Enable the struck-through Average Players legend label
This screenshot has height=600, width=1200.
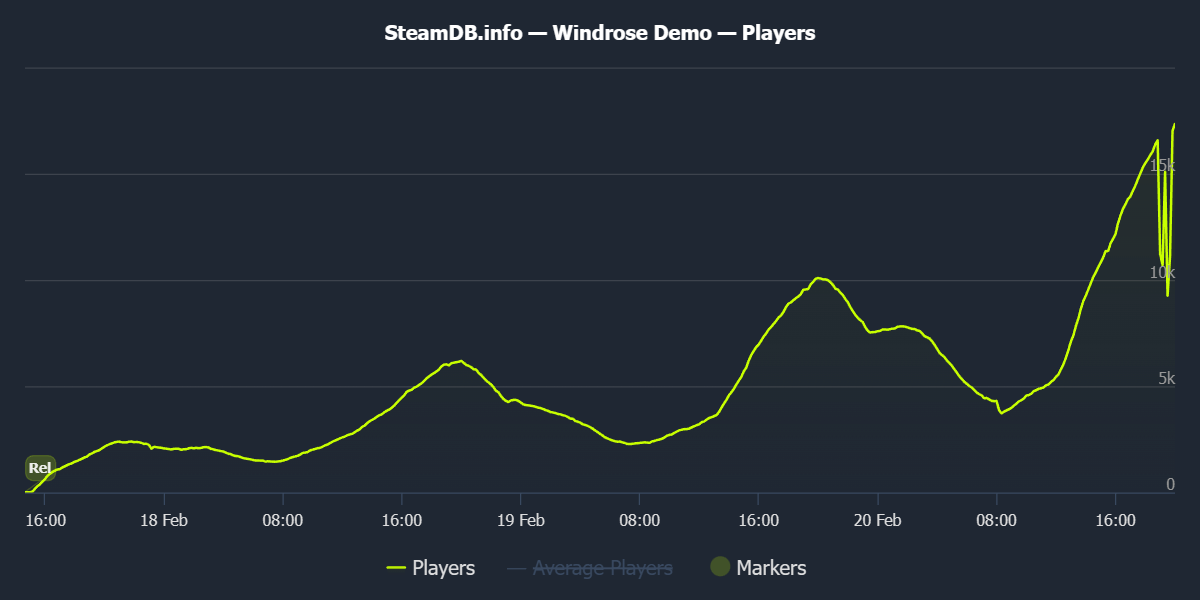tap(602, 568)
